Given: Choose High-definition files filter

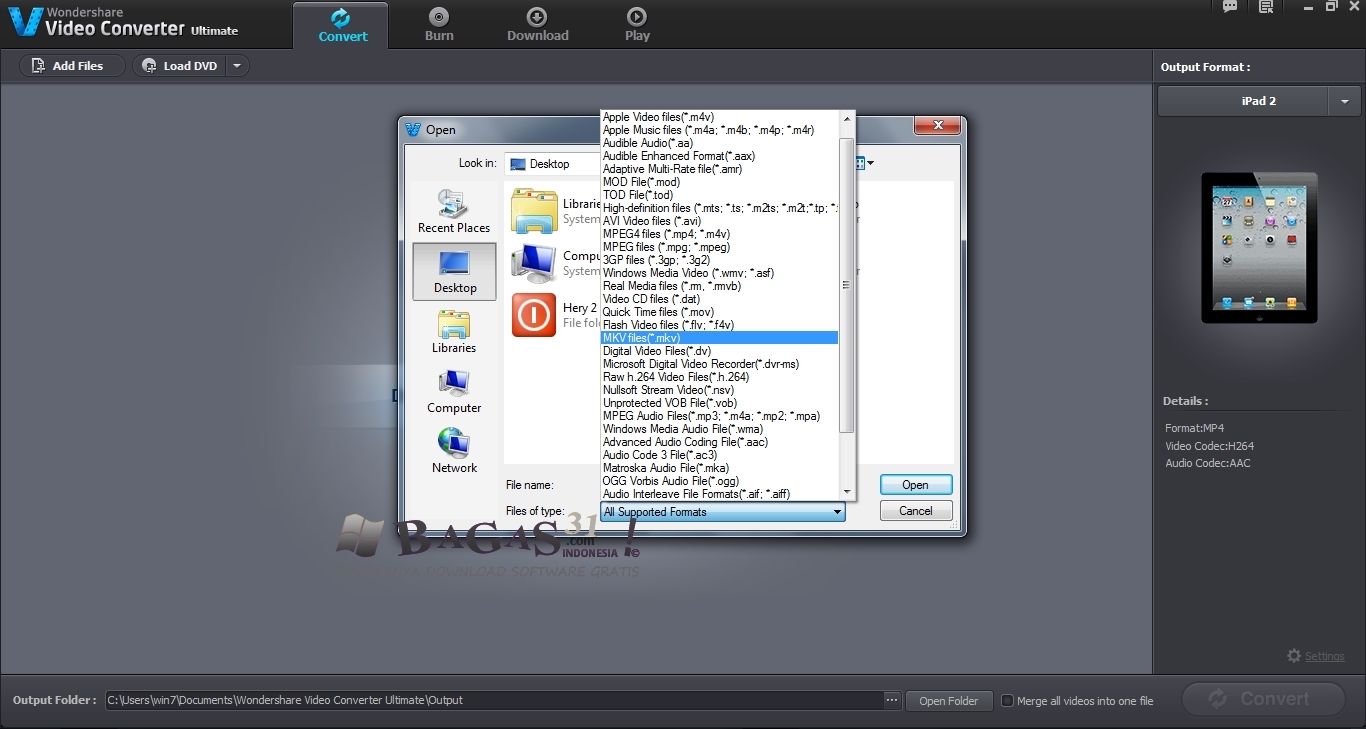Looking at the screenshot, I should pyautogui.click(x=719, y=208).
